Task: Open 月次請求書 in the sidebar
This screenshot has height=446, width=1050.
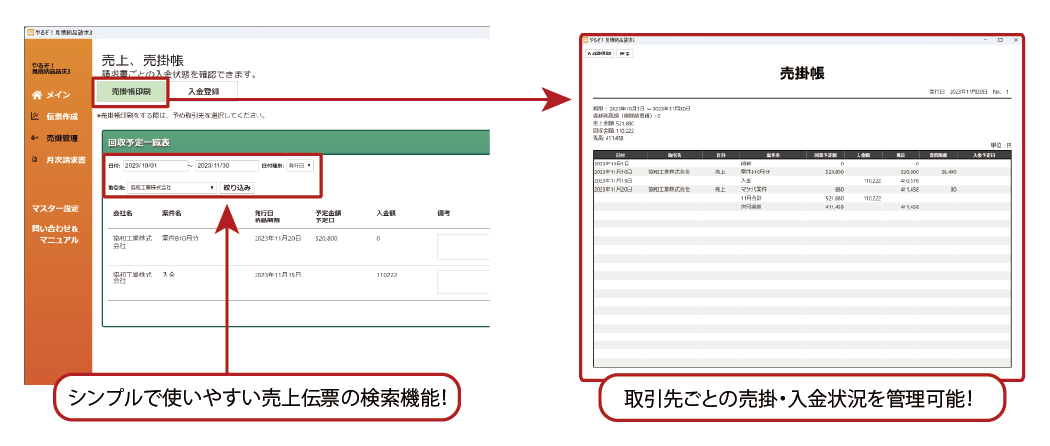Action: pos(66,161)
